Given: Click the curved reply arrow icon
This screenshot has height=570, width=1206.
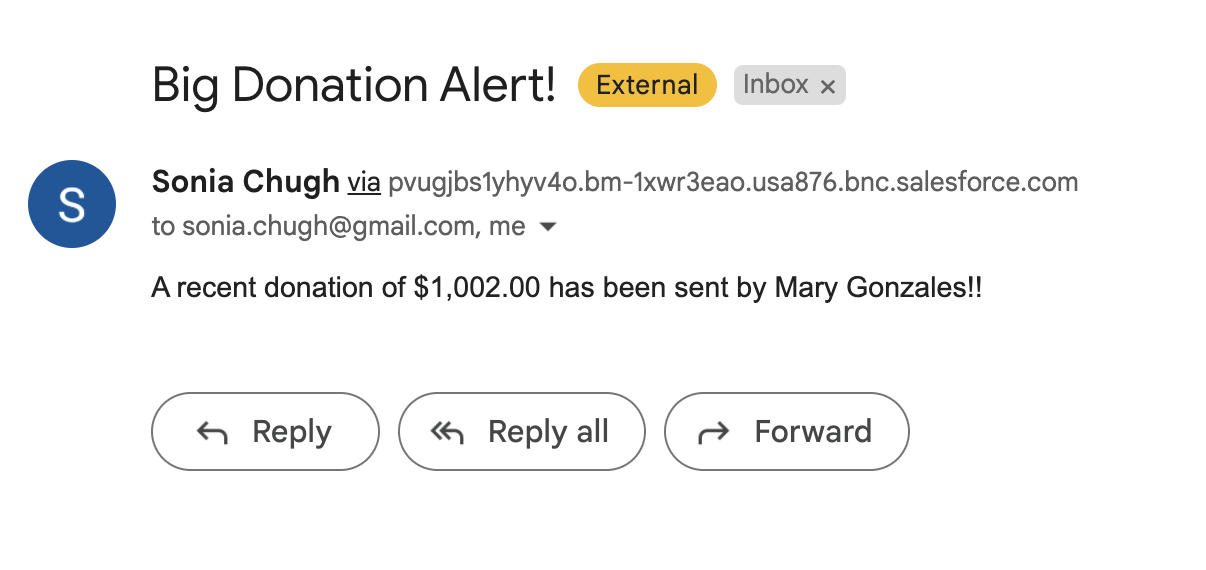Looking at the screenshot, I should (212, 432).
